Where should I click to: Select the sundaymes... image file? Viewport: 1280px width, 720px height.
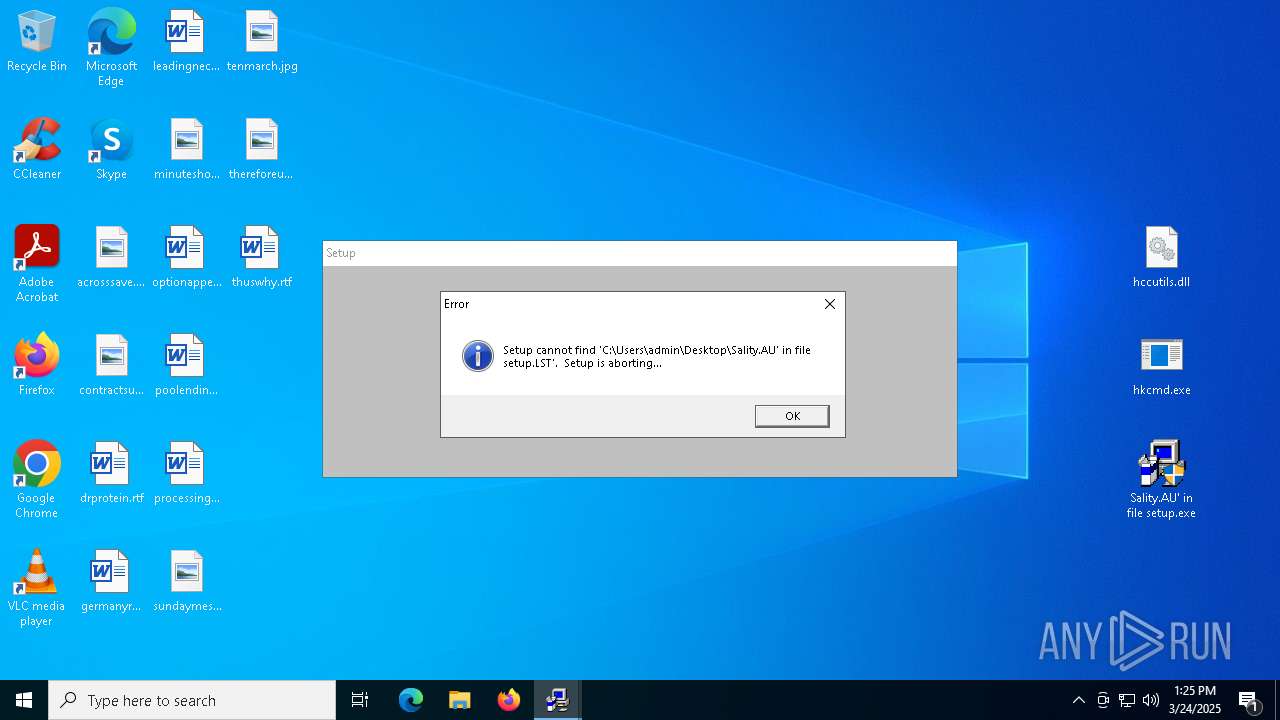click(x=186, y=582)
